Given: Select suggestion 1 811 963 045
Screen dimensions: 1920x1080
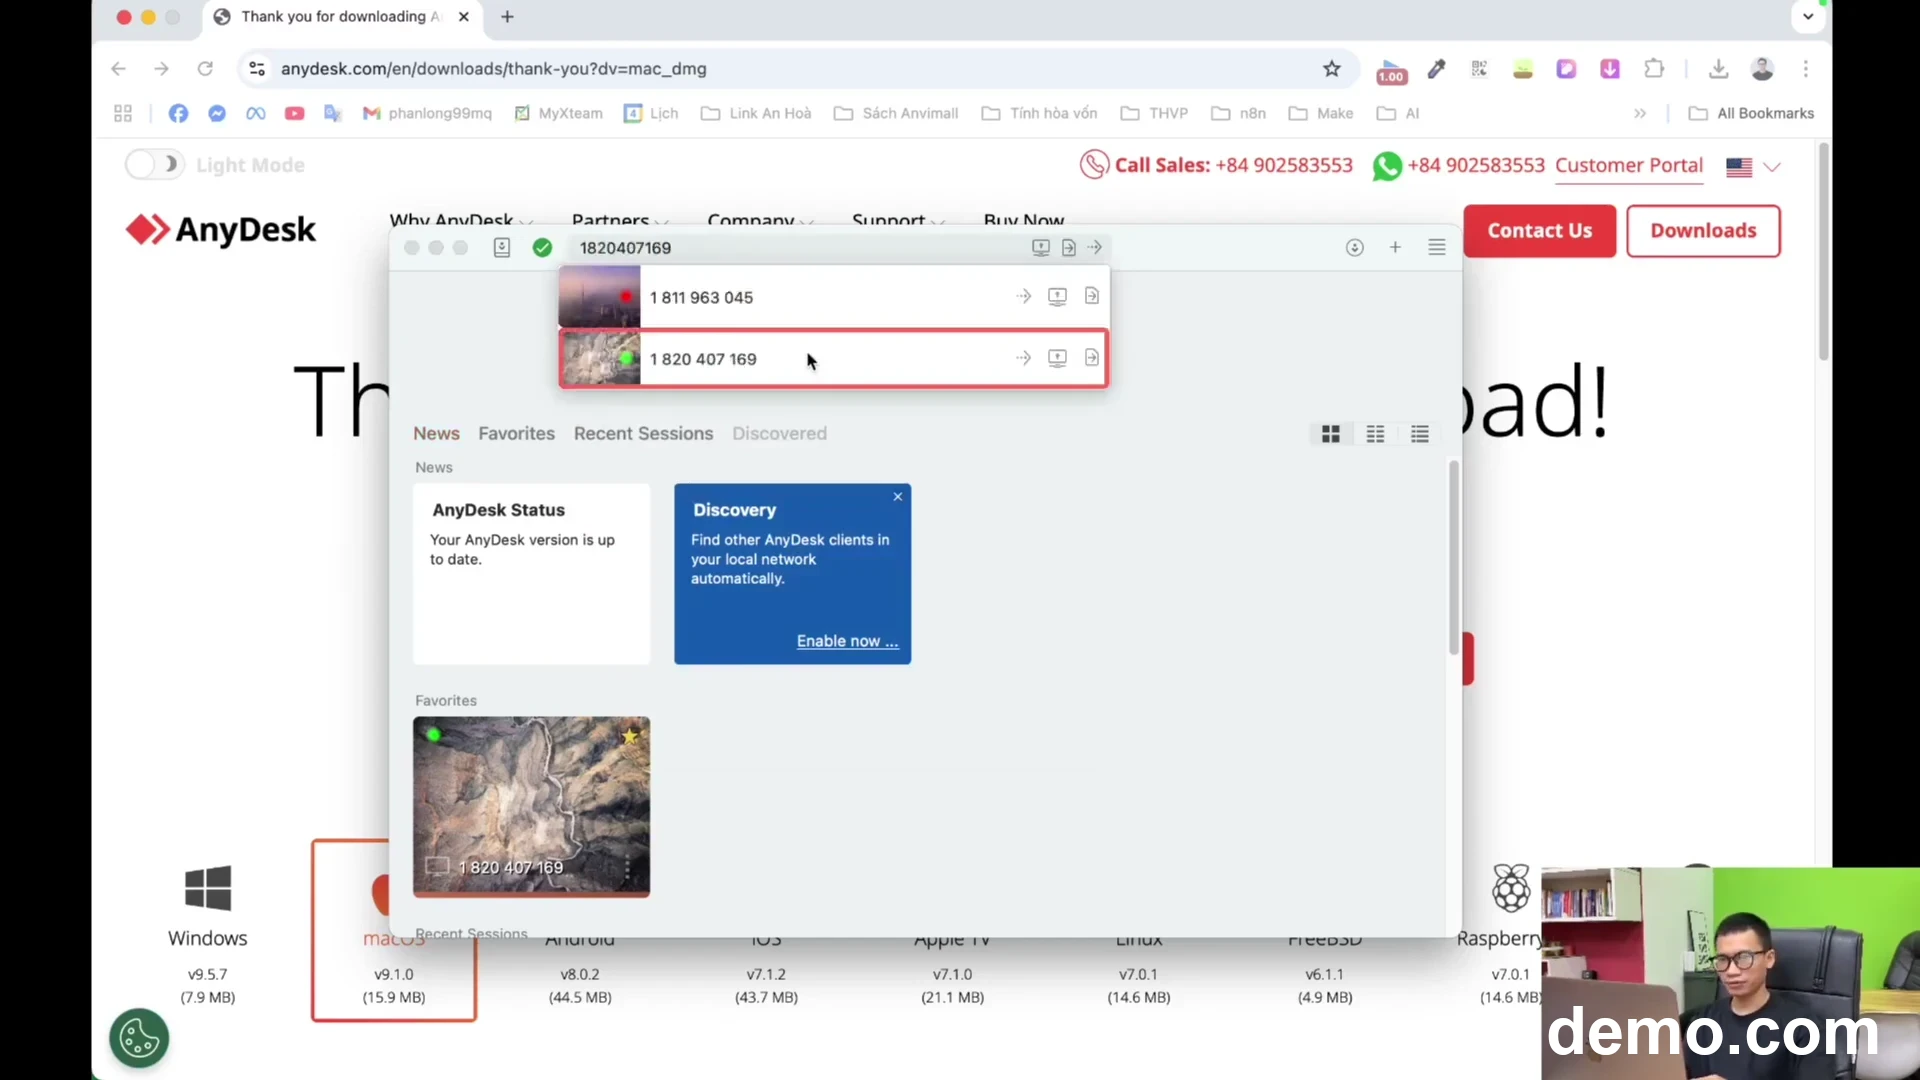Looking at the screenshot, I should [833, 297].
